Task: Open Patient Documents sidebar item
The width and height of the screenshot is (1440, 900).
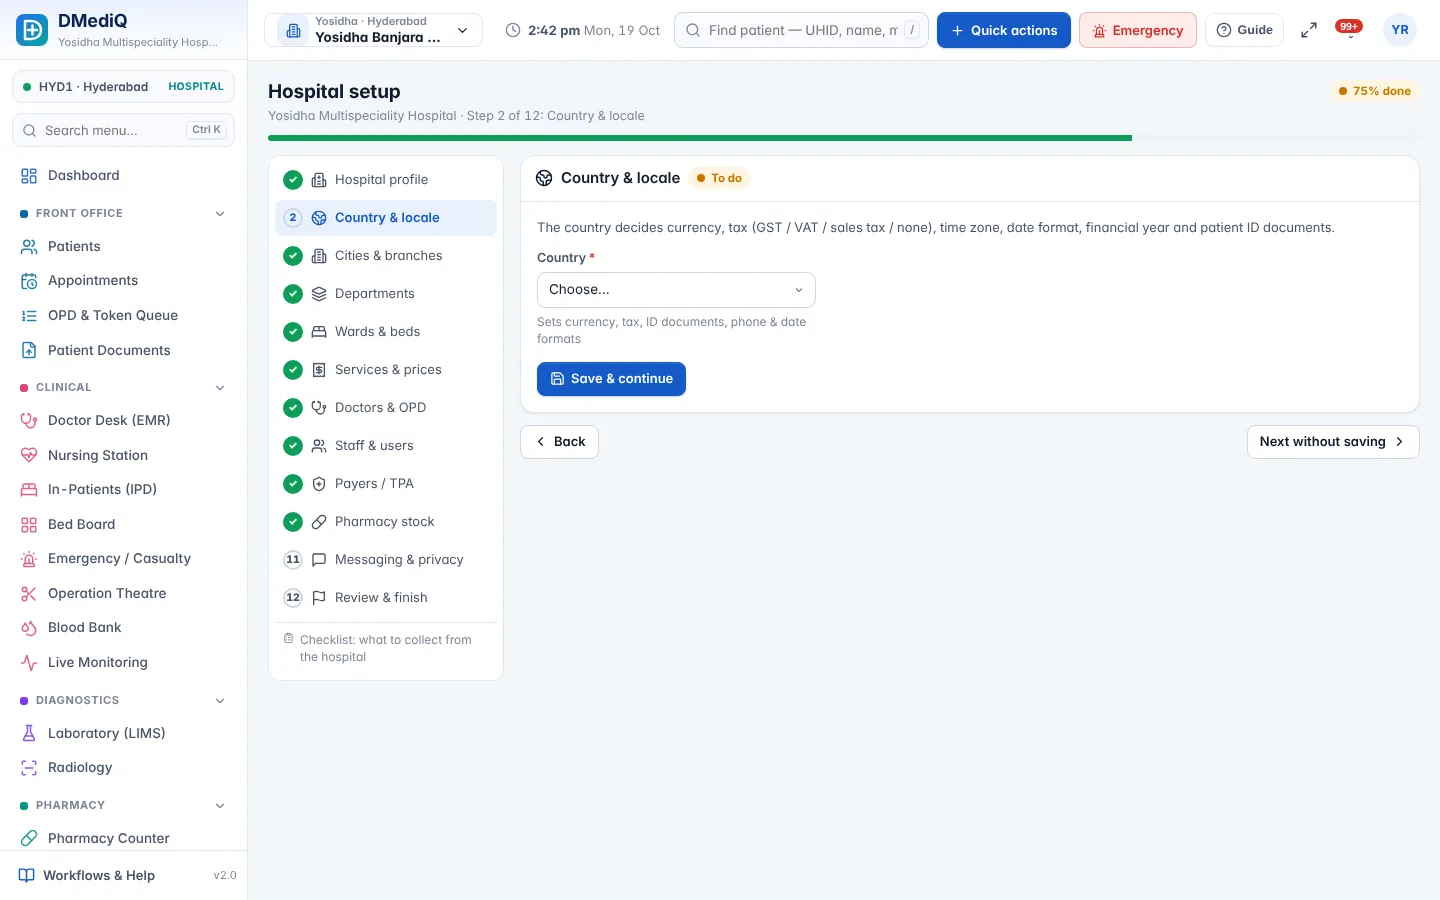Action: (x=123, y=350)
